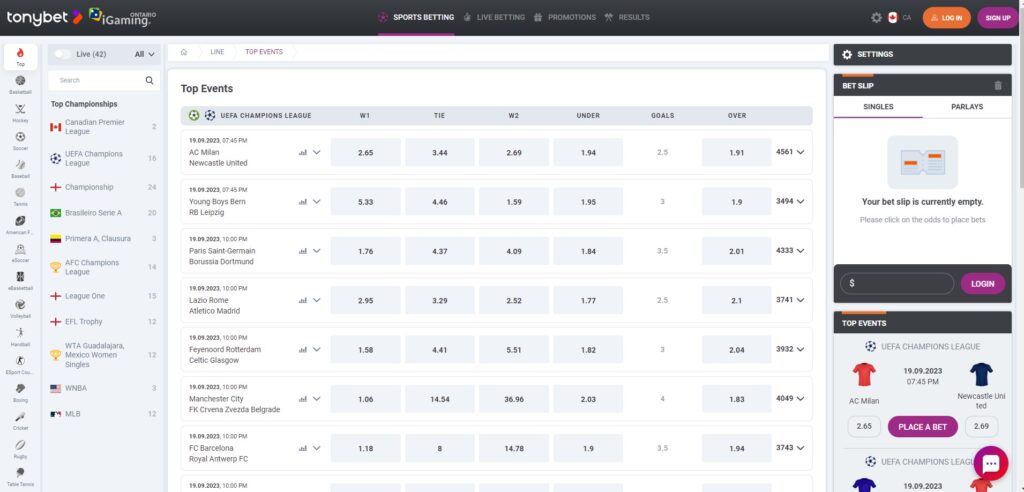
Task: Select Volleyball in the sports sidebar
Action: click(20, 308)
